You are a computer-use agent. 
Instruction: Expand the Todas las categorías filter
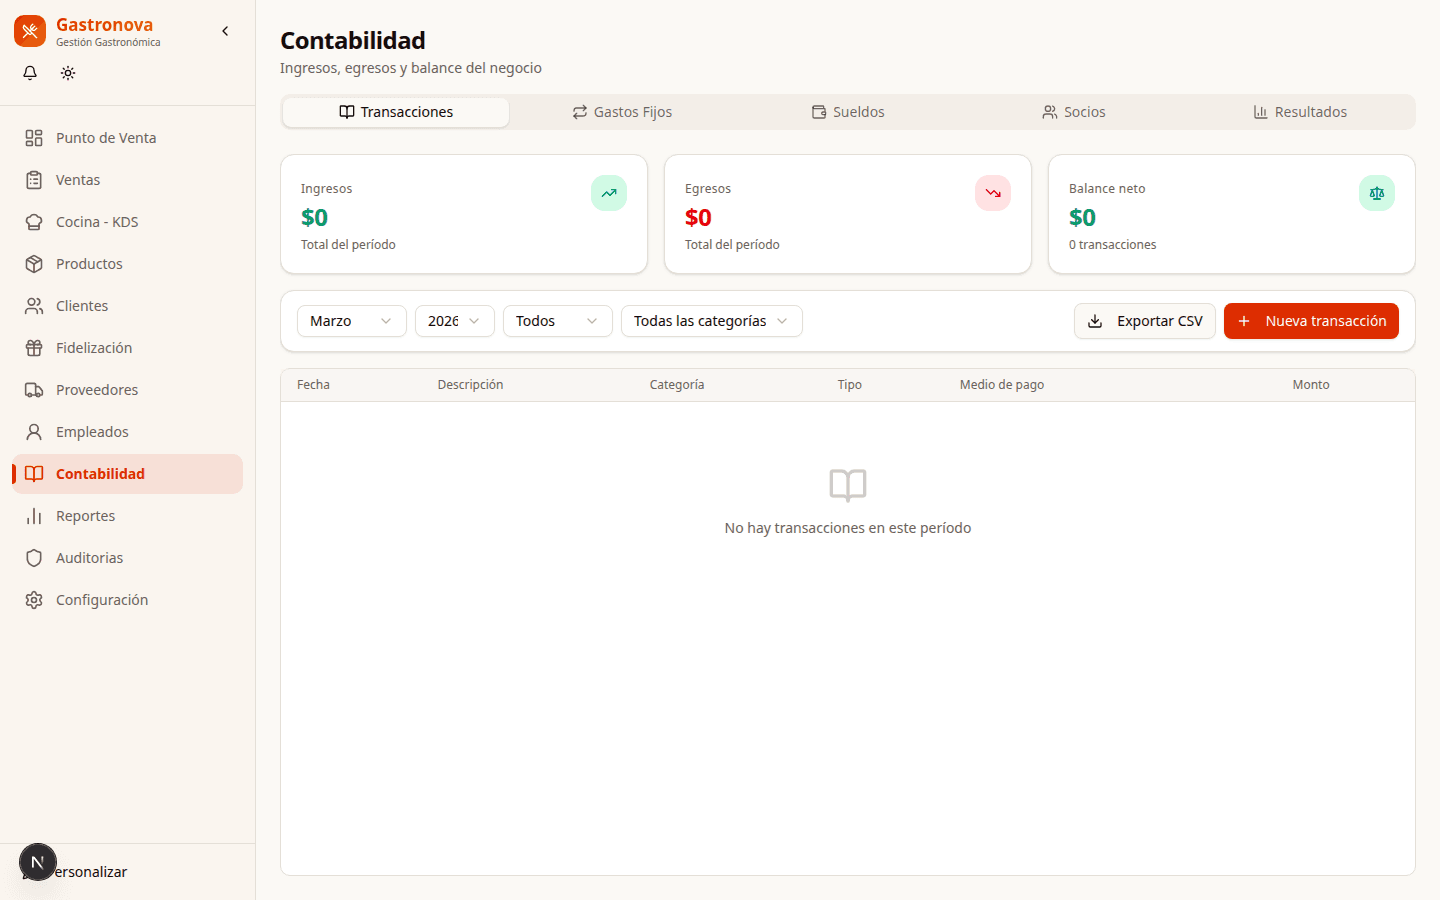pyautogui.click(x=711, y=321)
